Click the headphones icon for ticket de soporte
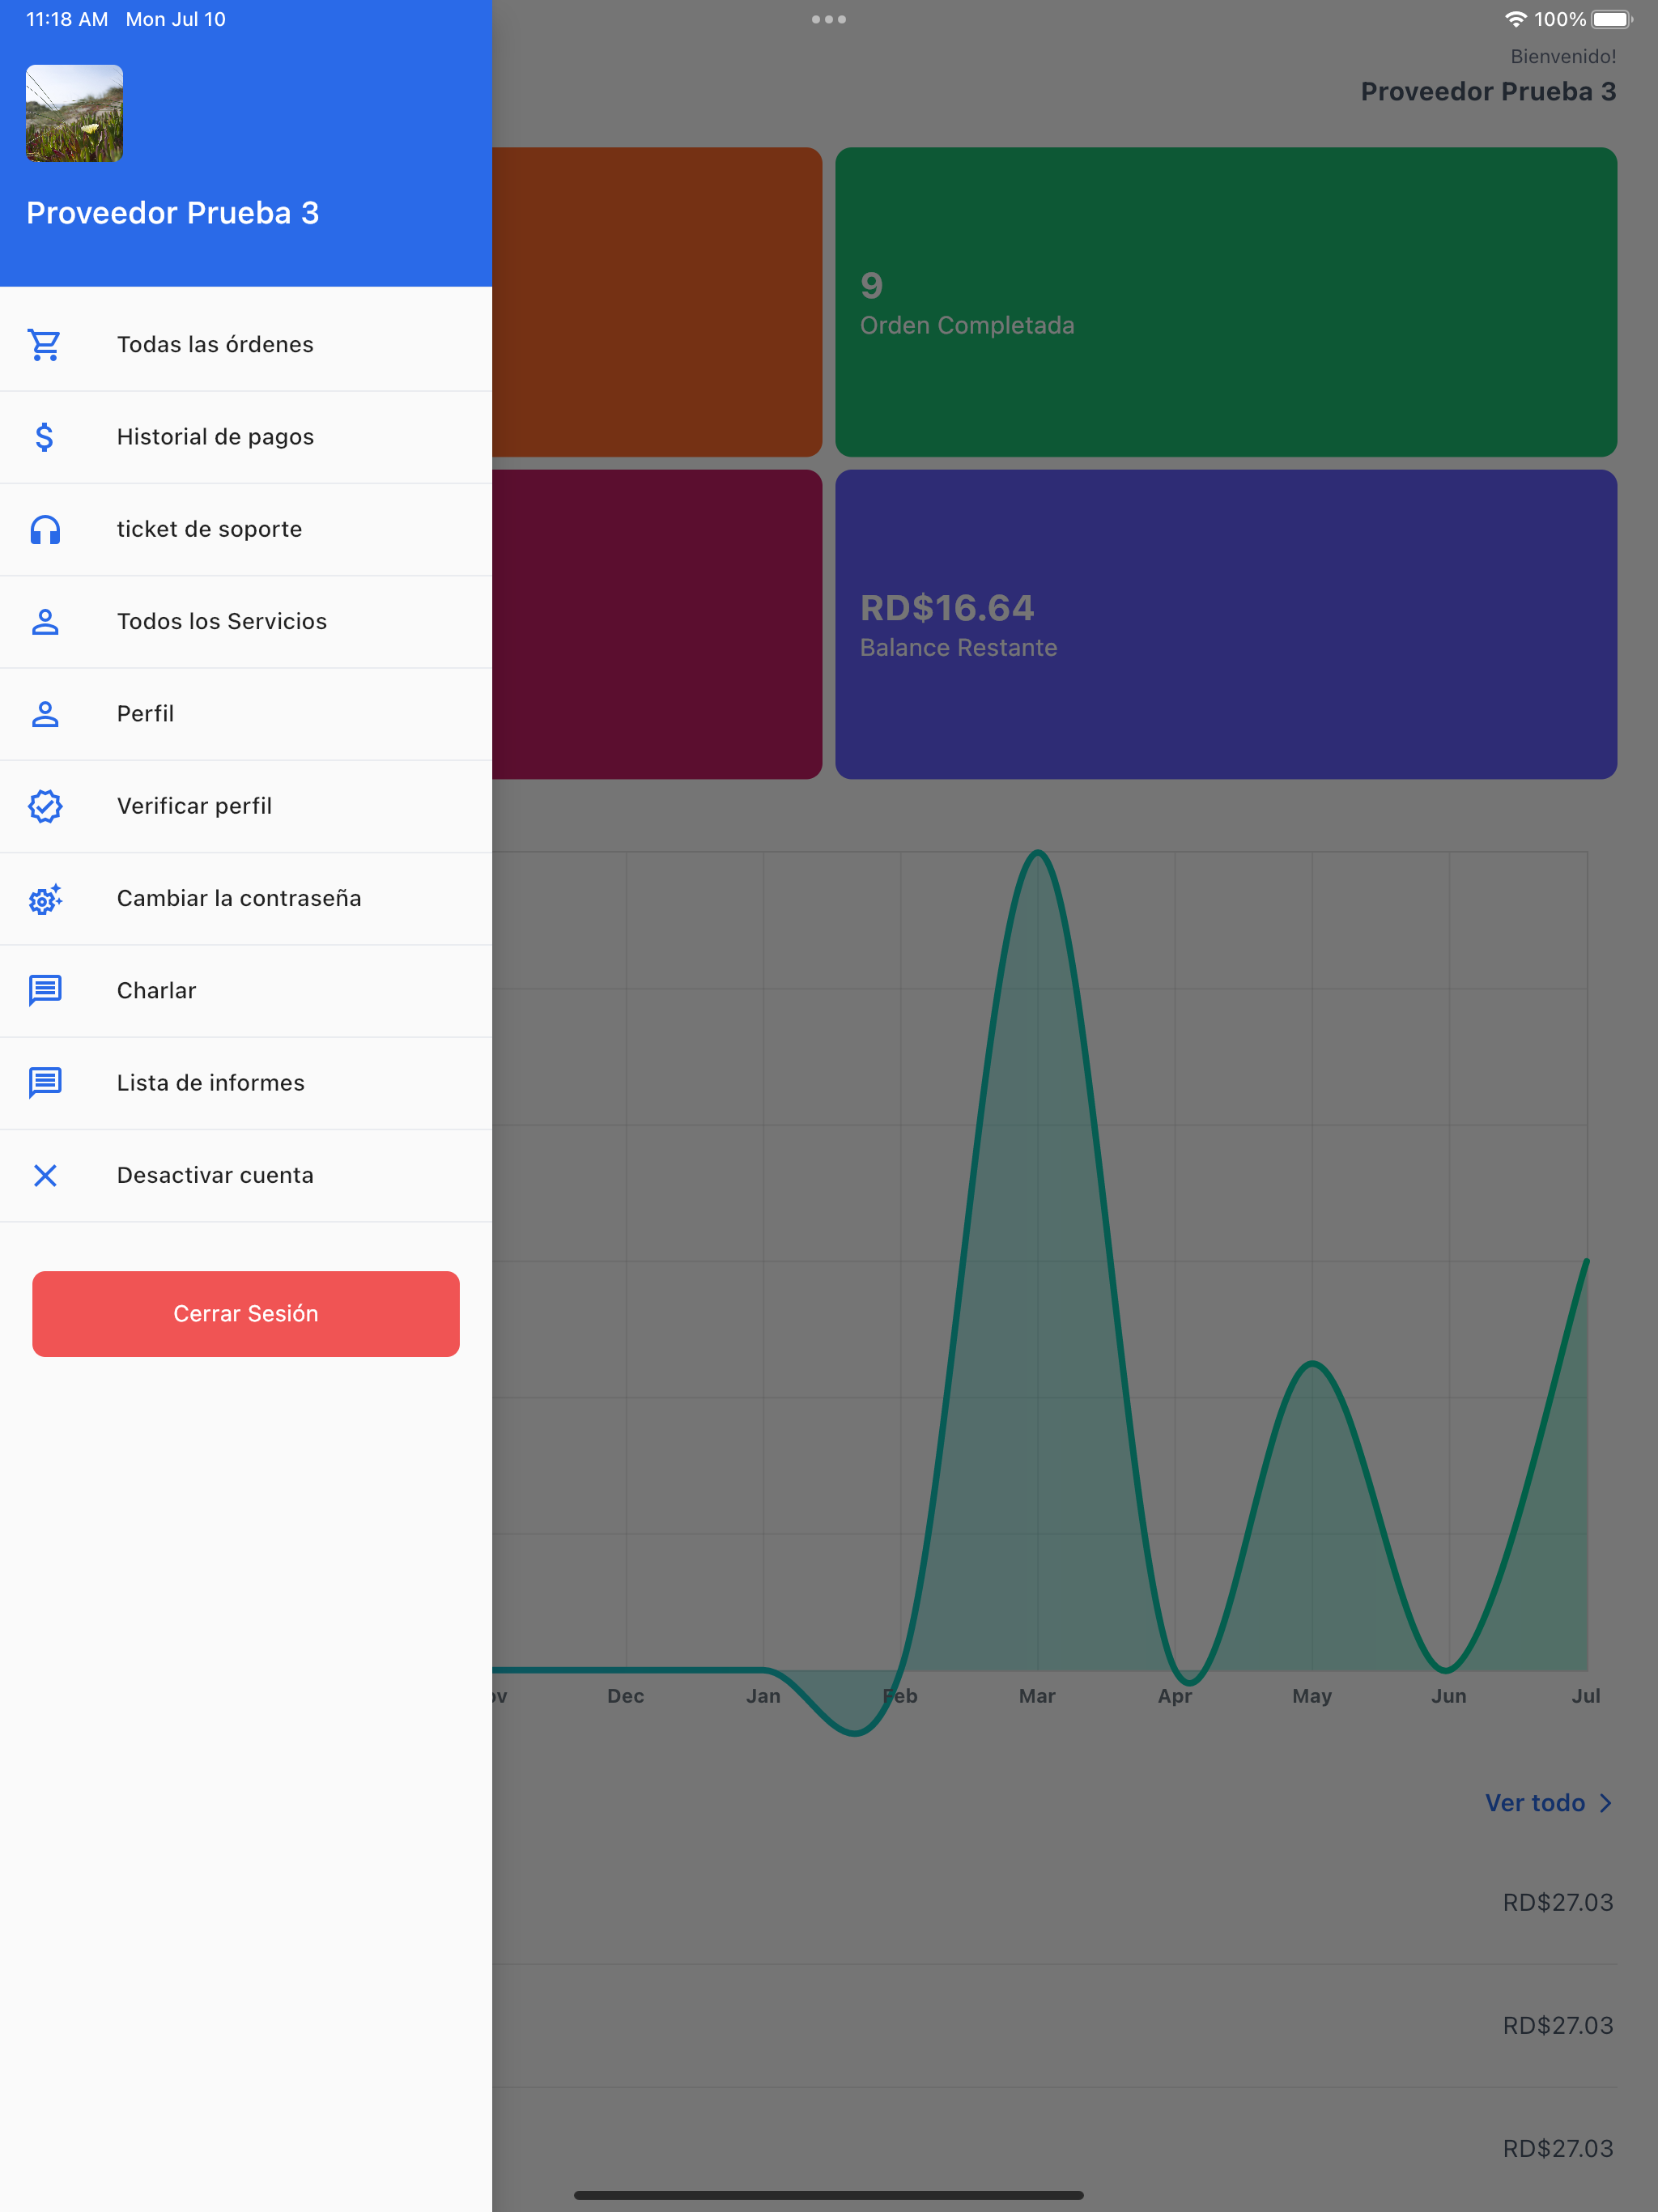The image size is (1658, 2212). [x=45, y=529]
